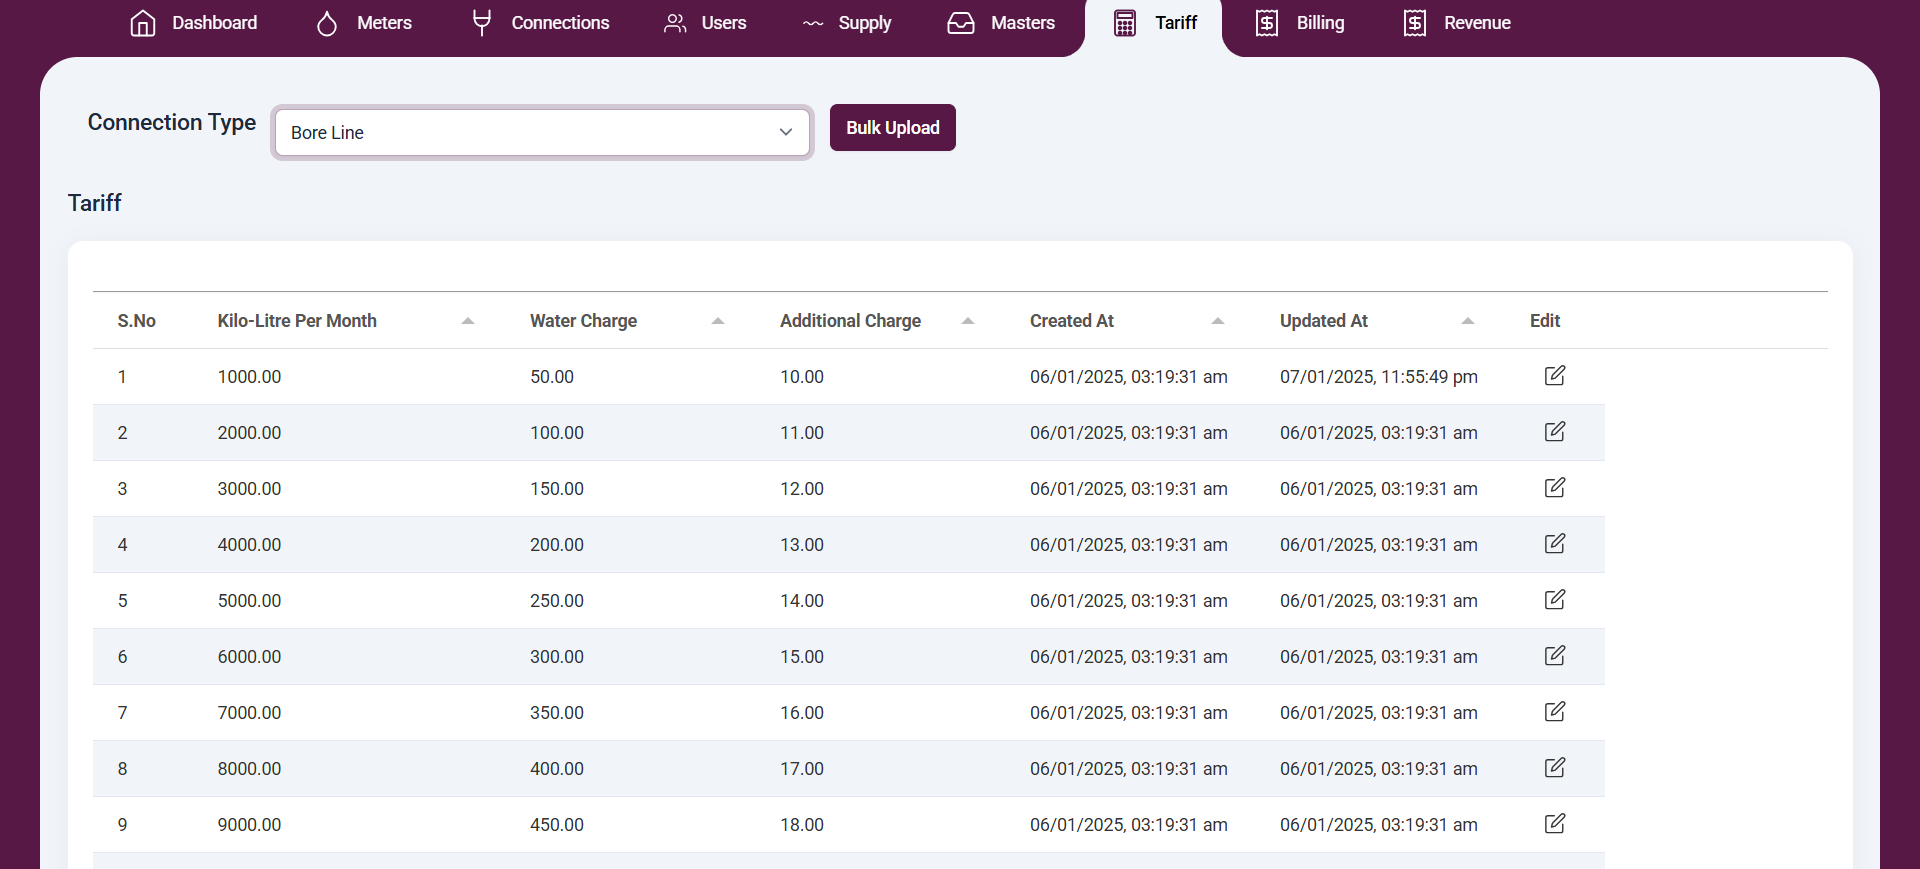Open the Connection Type dropdown
1920x869 pixels.
coord(541,132)
